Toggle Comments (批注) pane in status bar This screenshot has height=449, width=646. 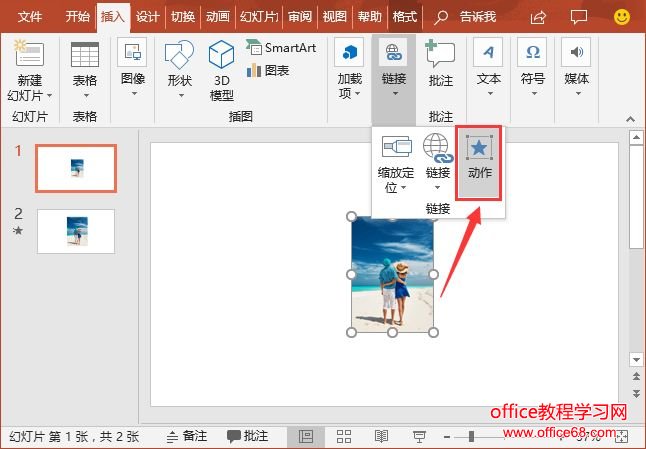pos(247,436)
